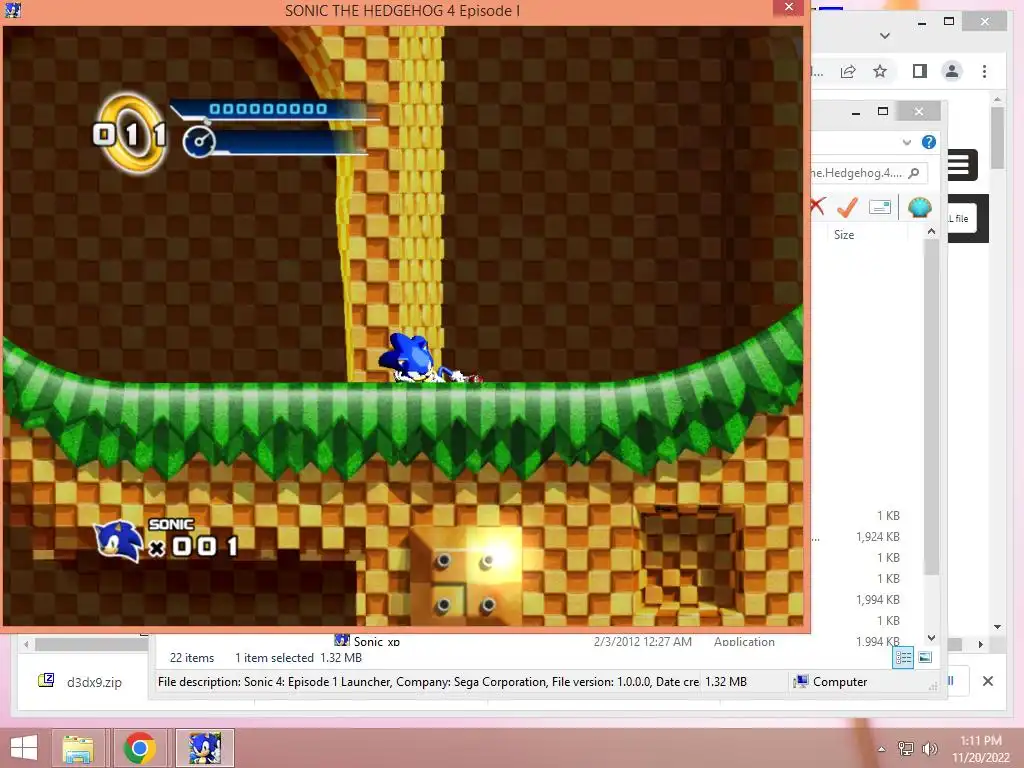Open the network tray icon
Image resolution: width=1024 pixels, height=768 pixels.
coord(906,748)
